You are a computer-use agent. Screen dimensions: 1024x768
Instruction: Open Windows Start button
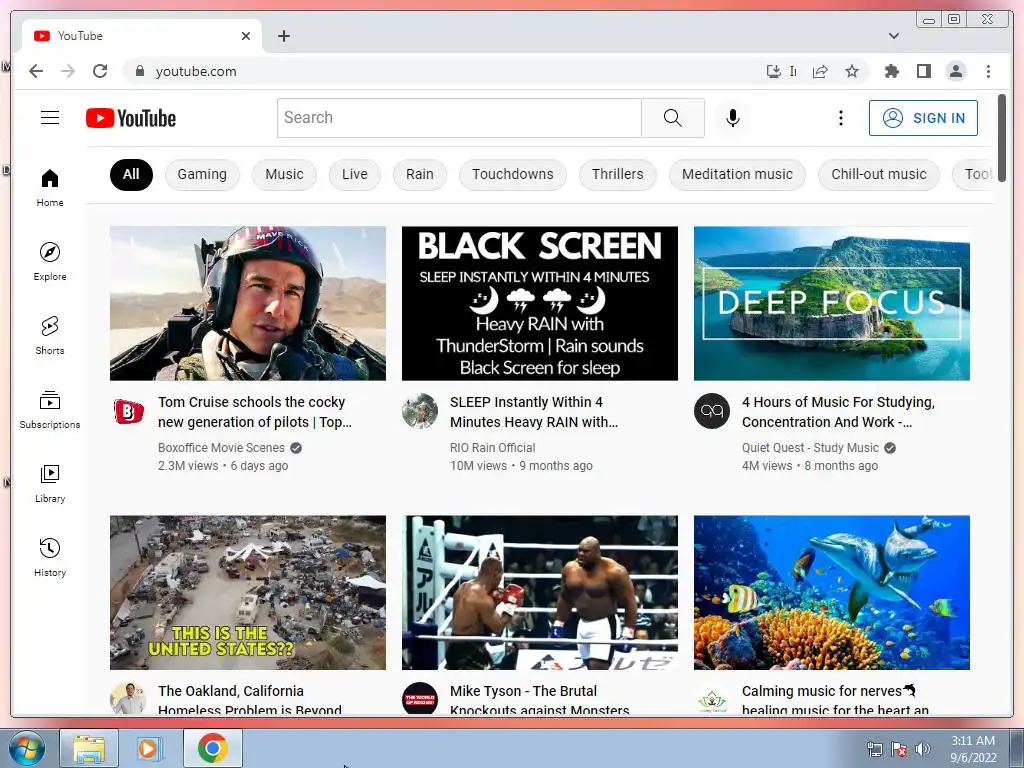[x=27, y=748]
